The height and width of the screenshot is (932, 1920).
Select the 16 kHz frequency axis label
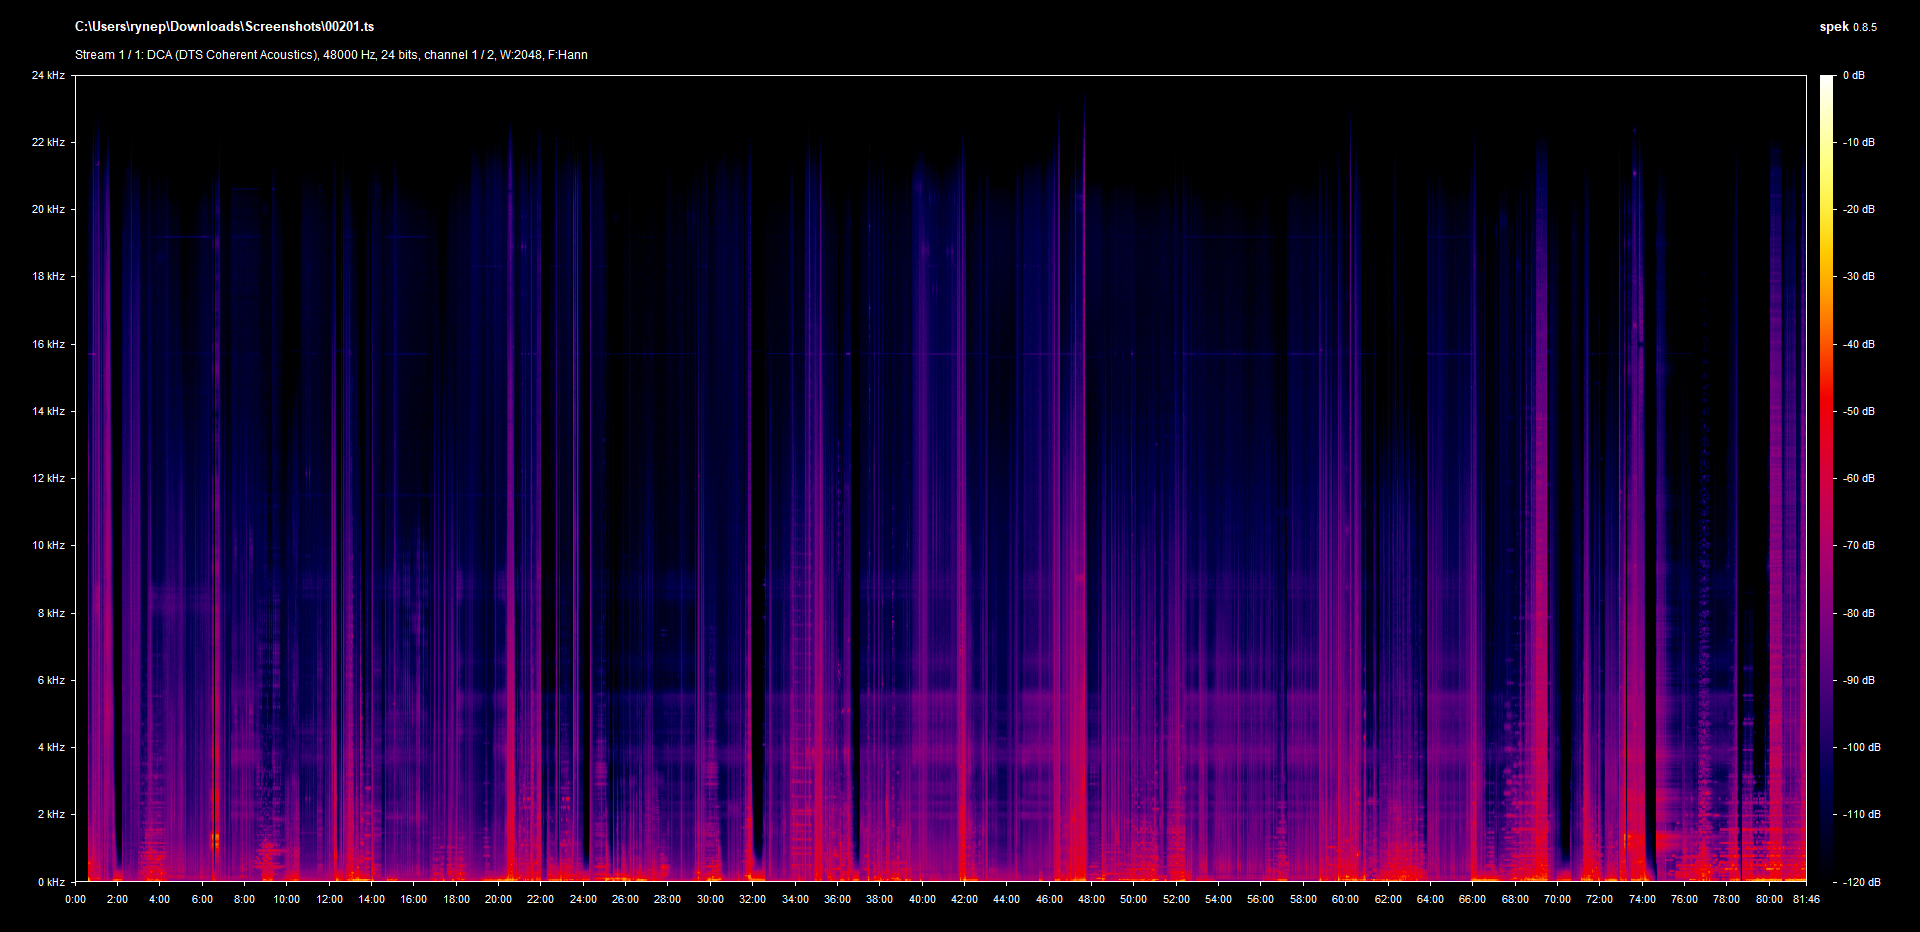[48, 344]
